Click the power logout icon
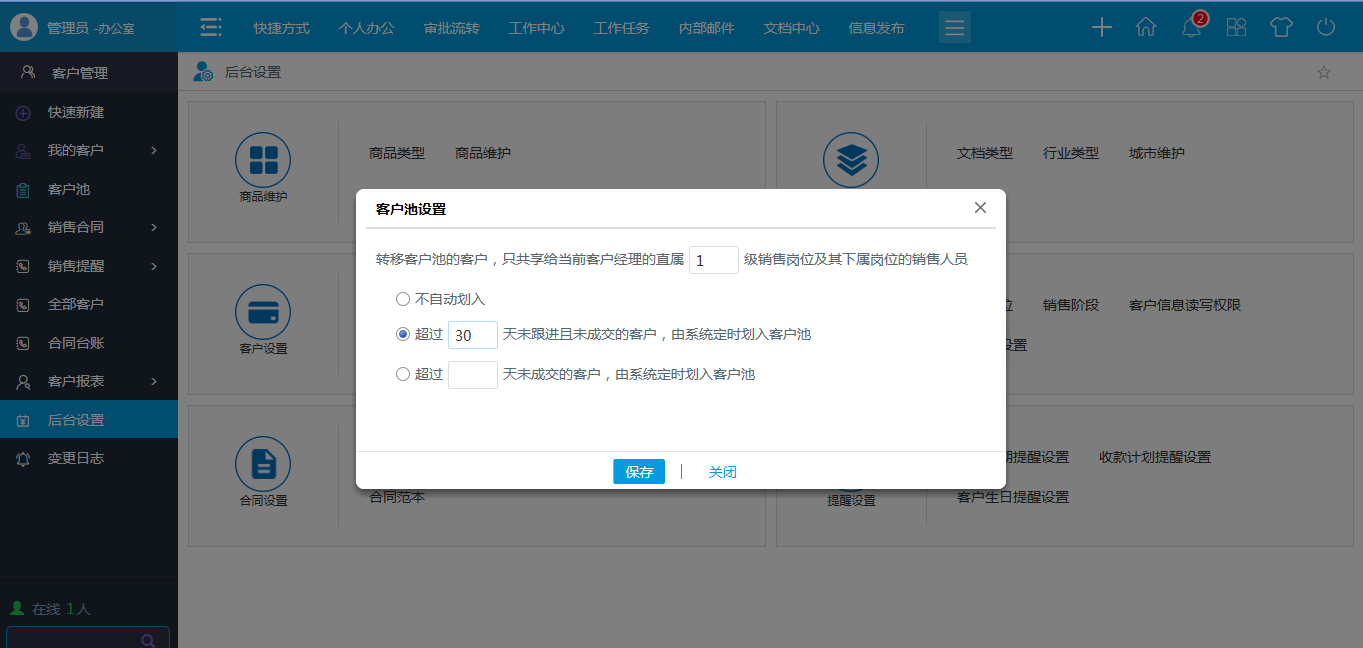Screen dimensions: 1363x648 [1326, 28]
